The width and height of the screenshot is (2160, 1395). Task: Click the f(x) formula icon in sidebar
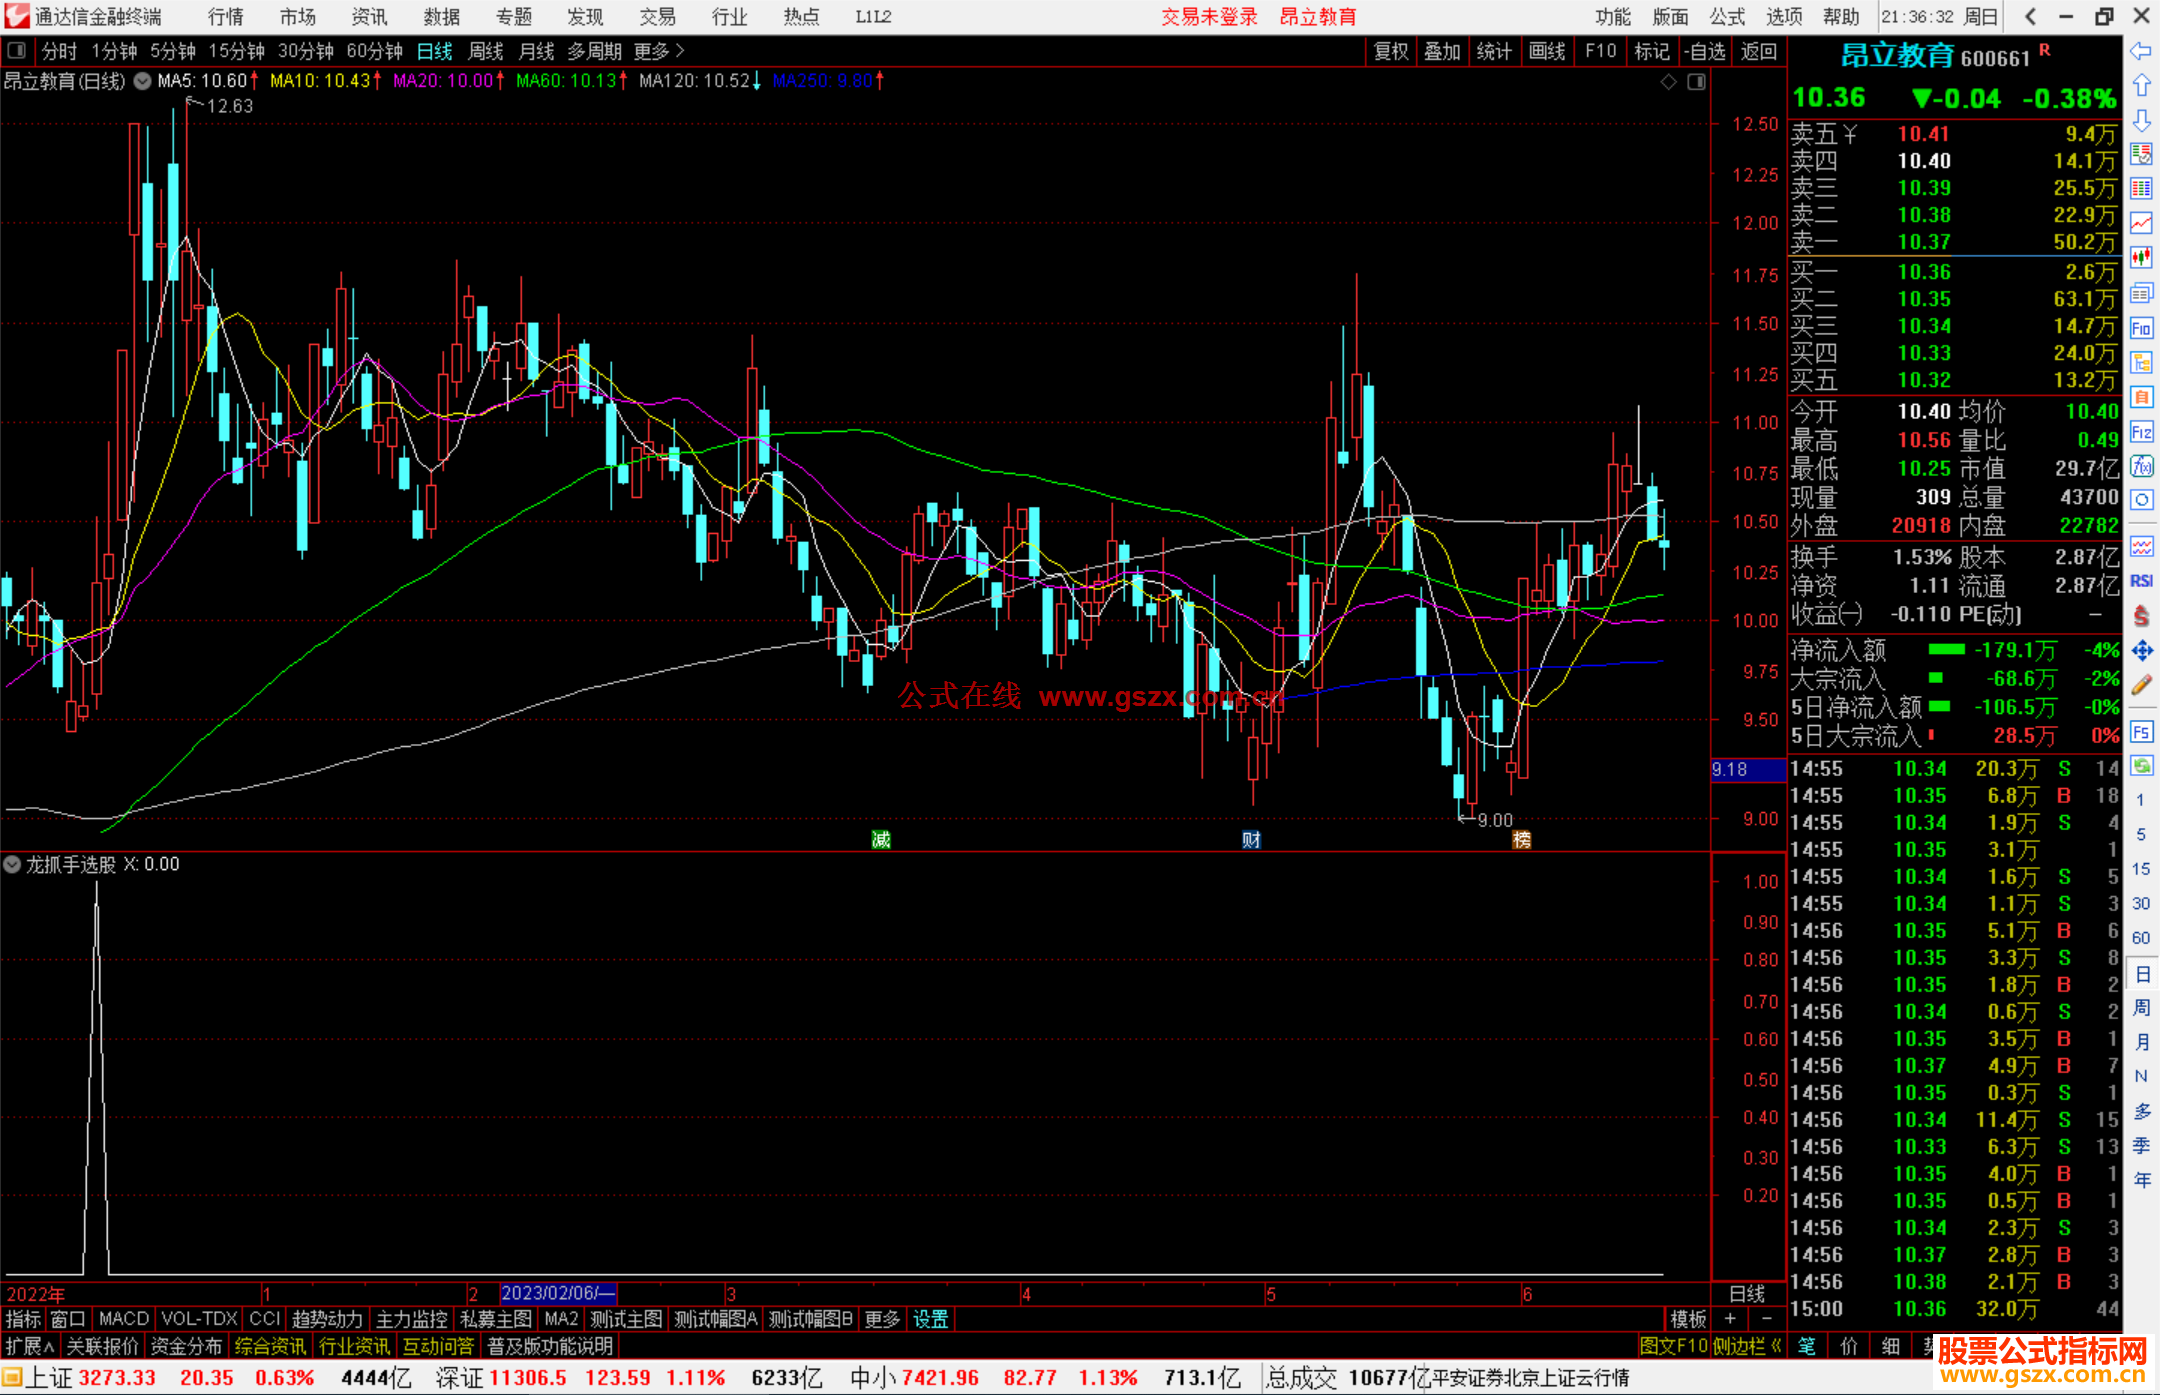click(2141, 466)
